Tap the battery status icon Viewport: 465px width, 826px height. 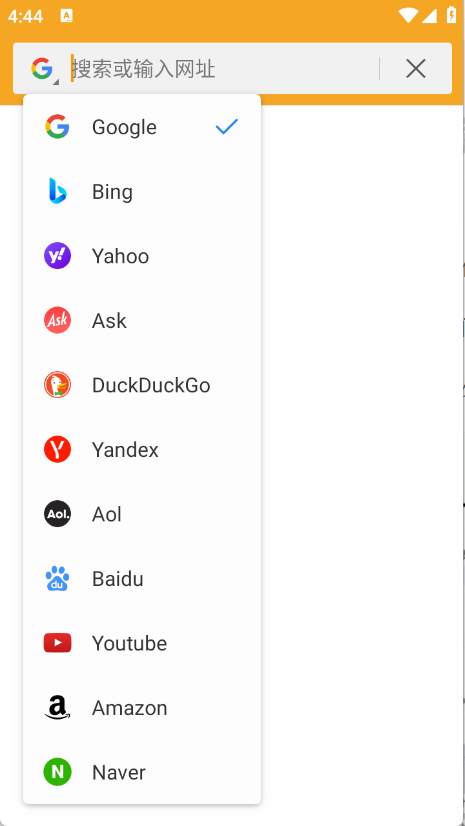pyautogui.click(x=451, y=15)
